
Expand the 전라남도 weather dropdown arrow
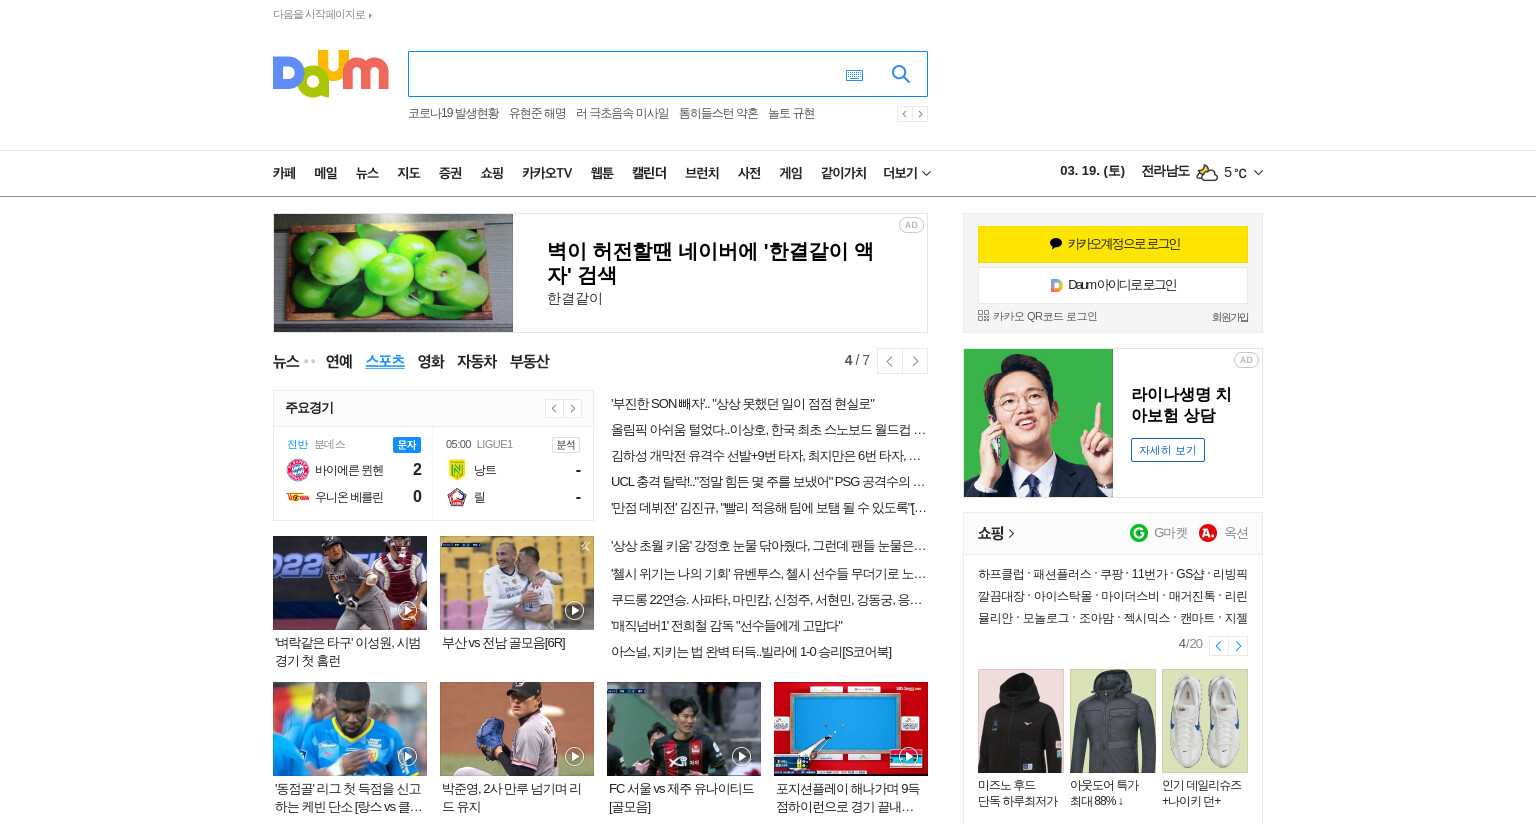1258,173
